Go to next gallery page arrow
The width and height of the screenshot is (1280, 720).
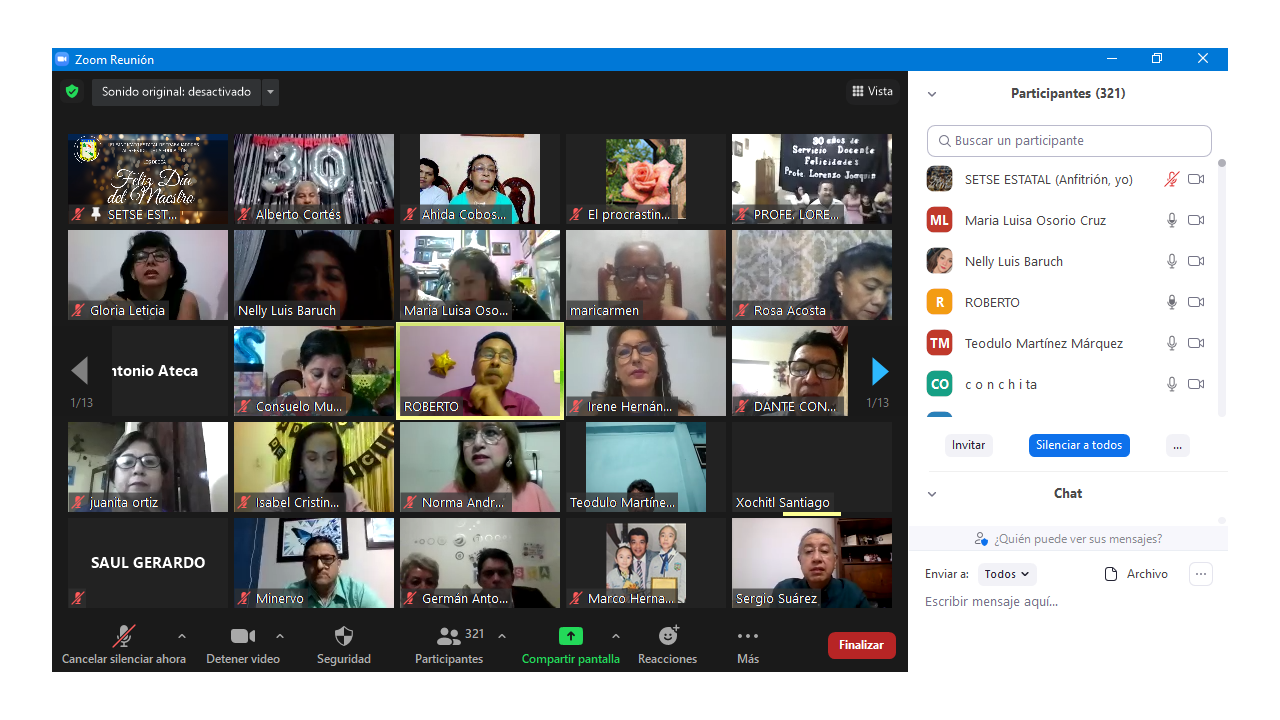tap(880, 371)
